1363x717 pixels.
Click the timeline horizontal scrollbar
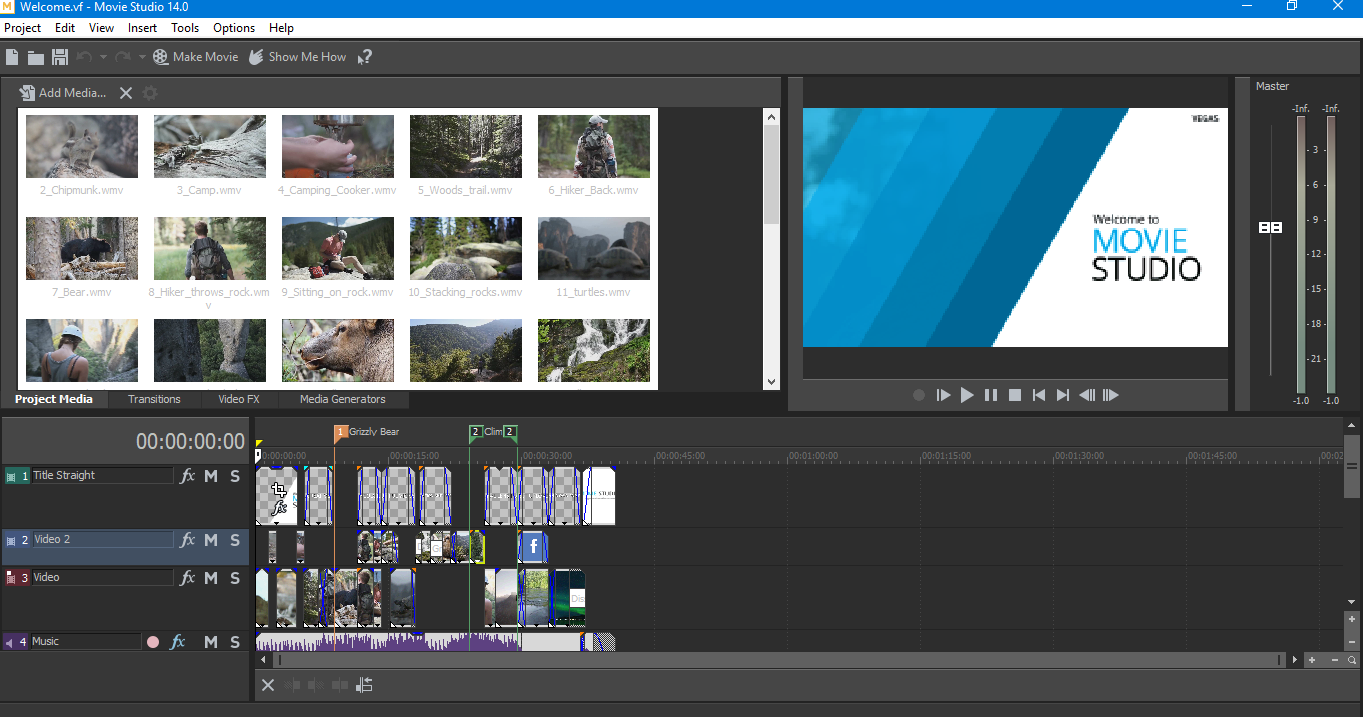[779, 660]
